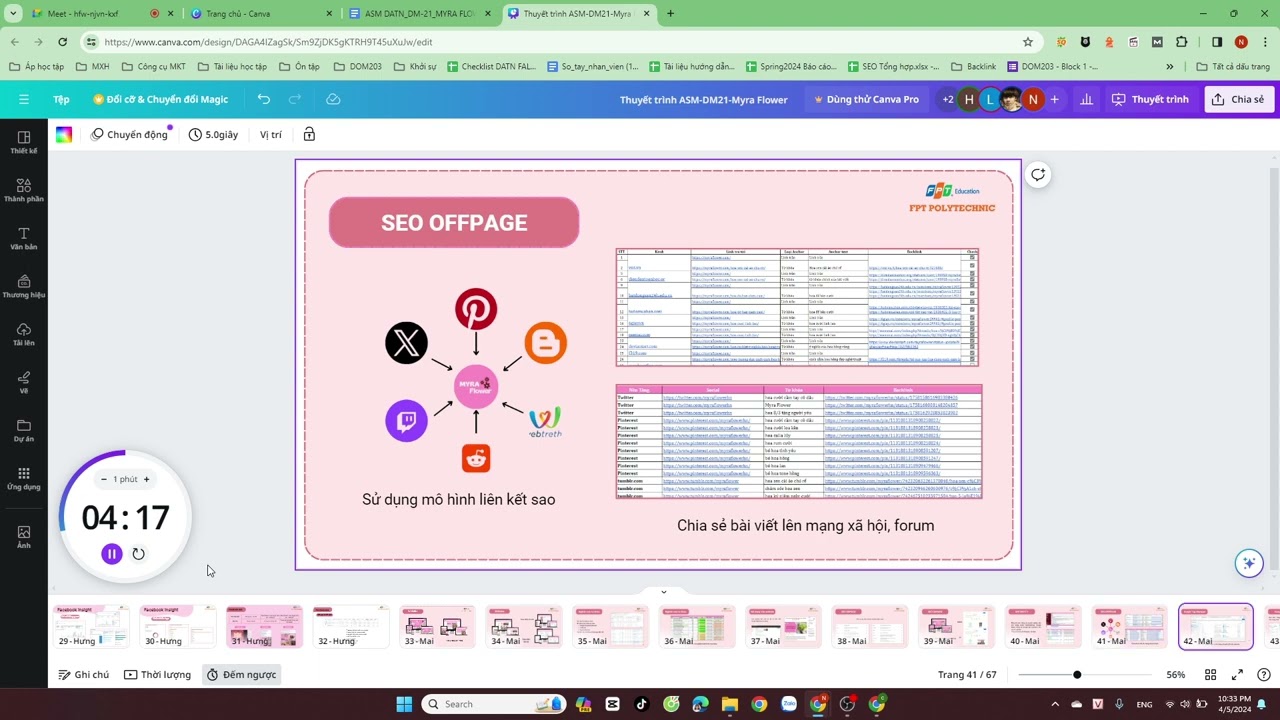Toggle the Đếm ngược countdown timer
This screenshot has width=1280, height=720.
[x=241, y=675]
